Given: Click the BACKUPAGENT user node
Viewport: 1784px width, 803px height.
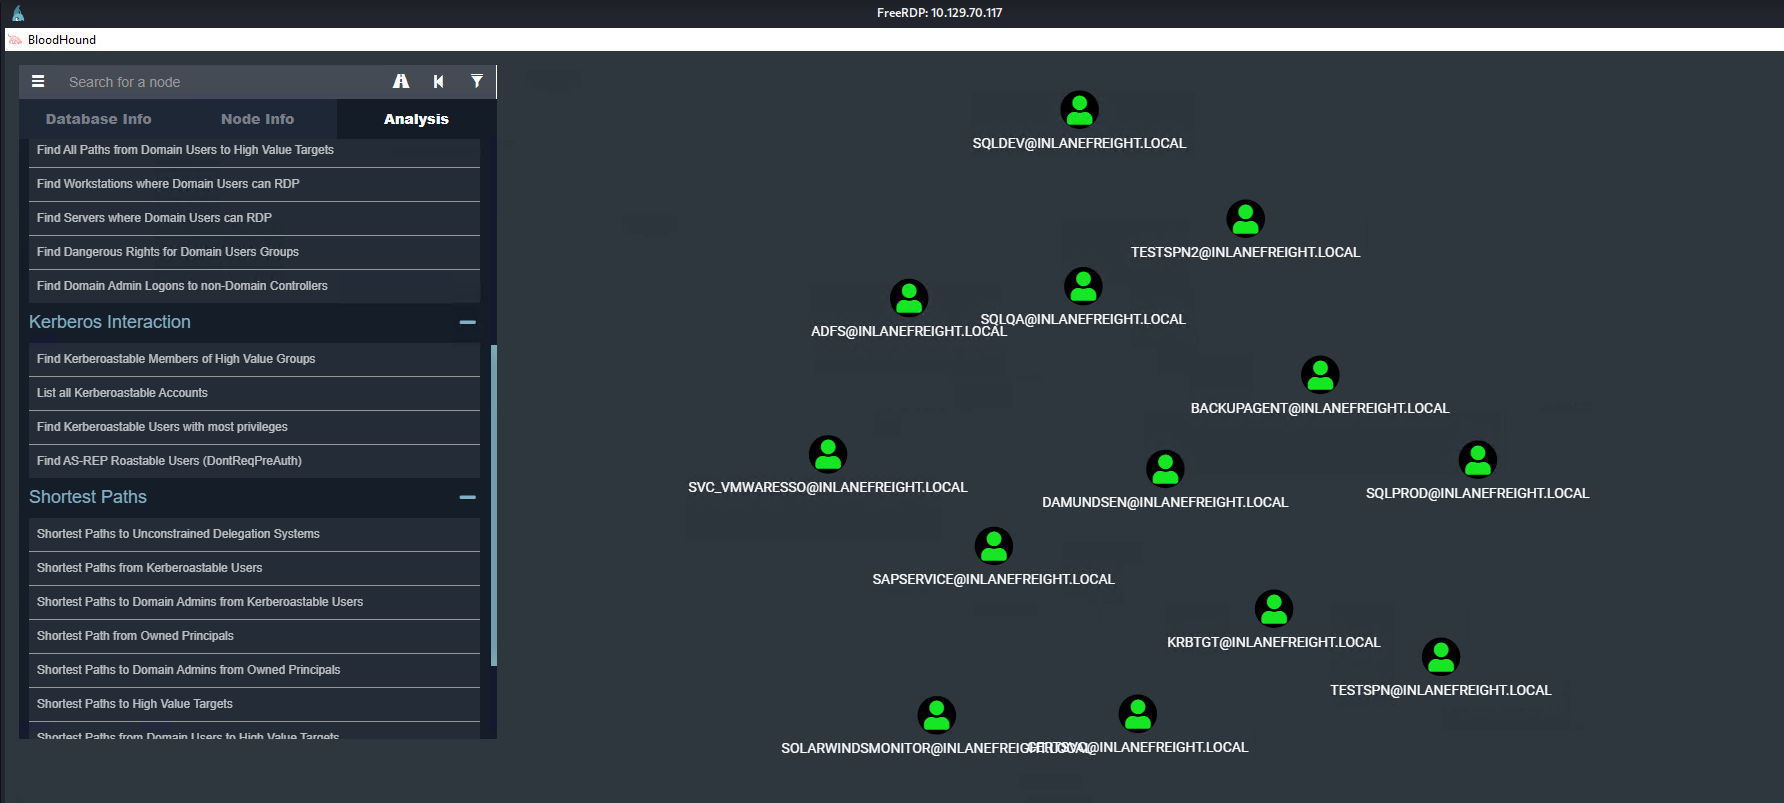Looking at the screenshot, I should (1319, 375).
